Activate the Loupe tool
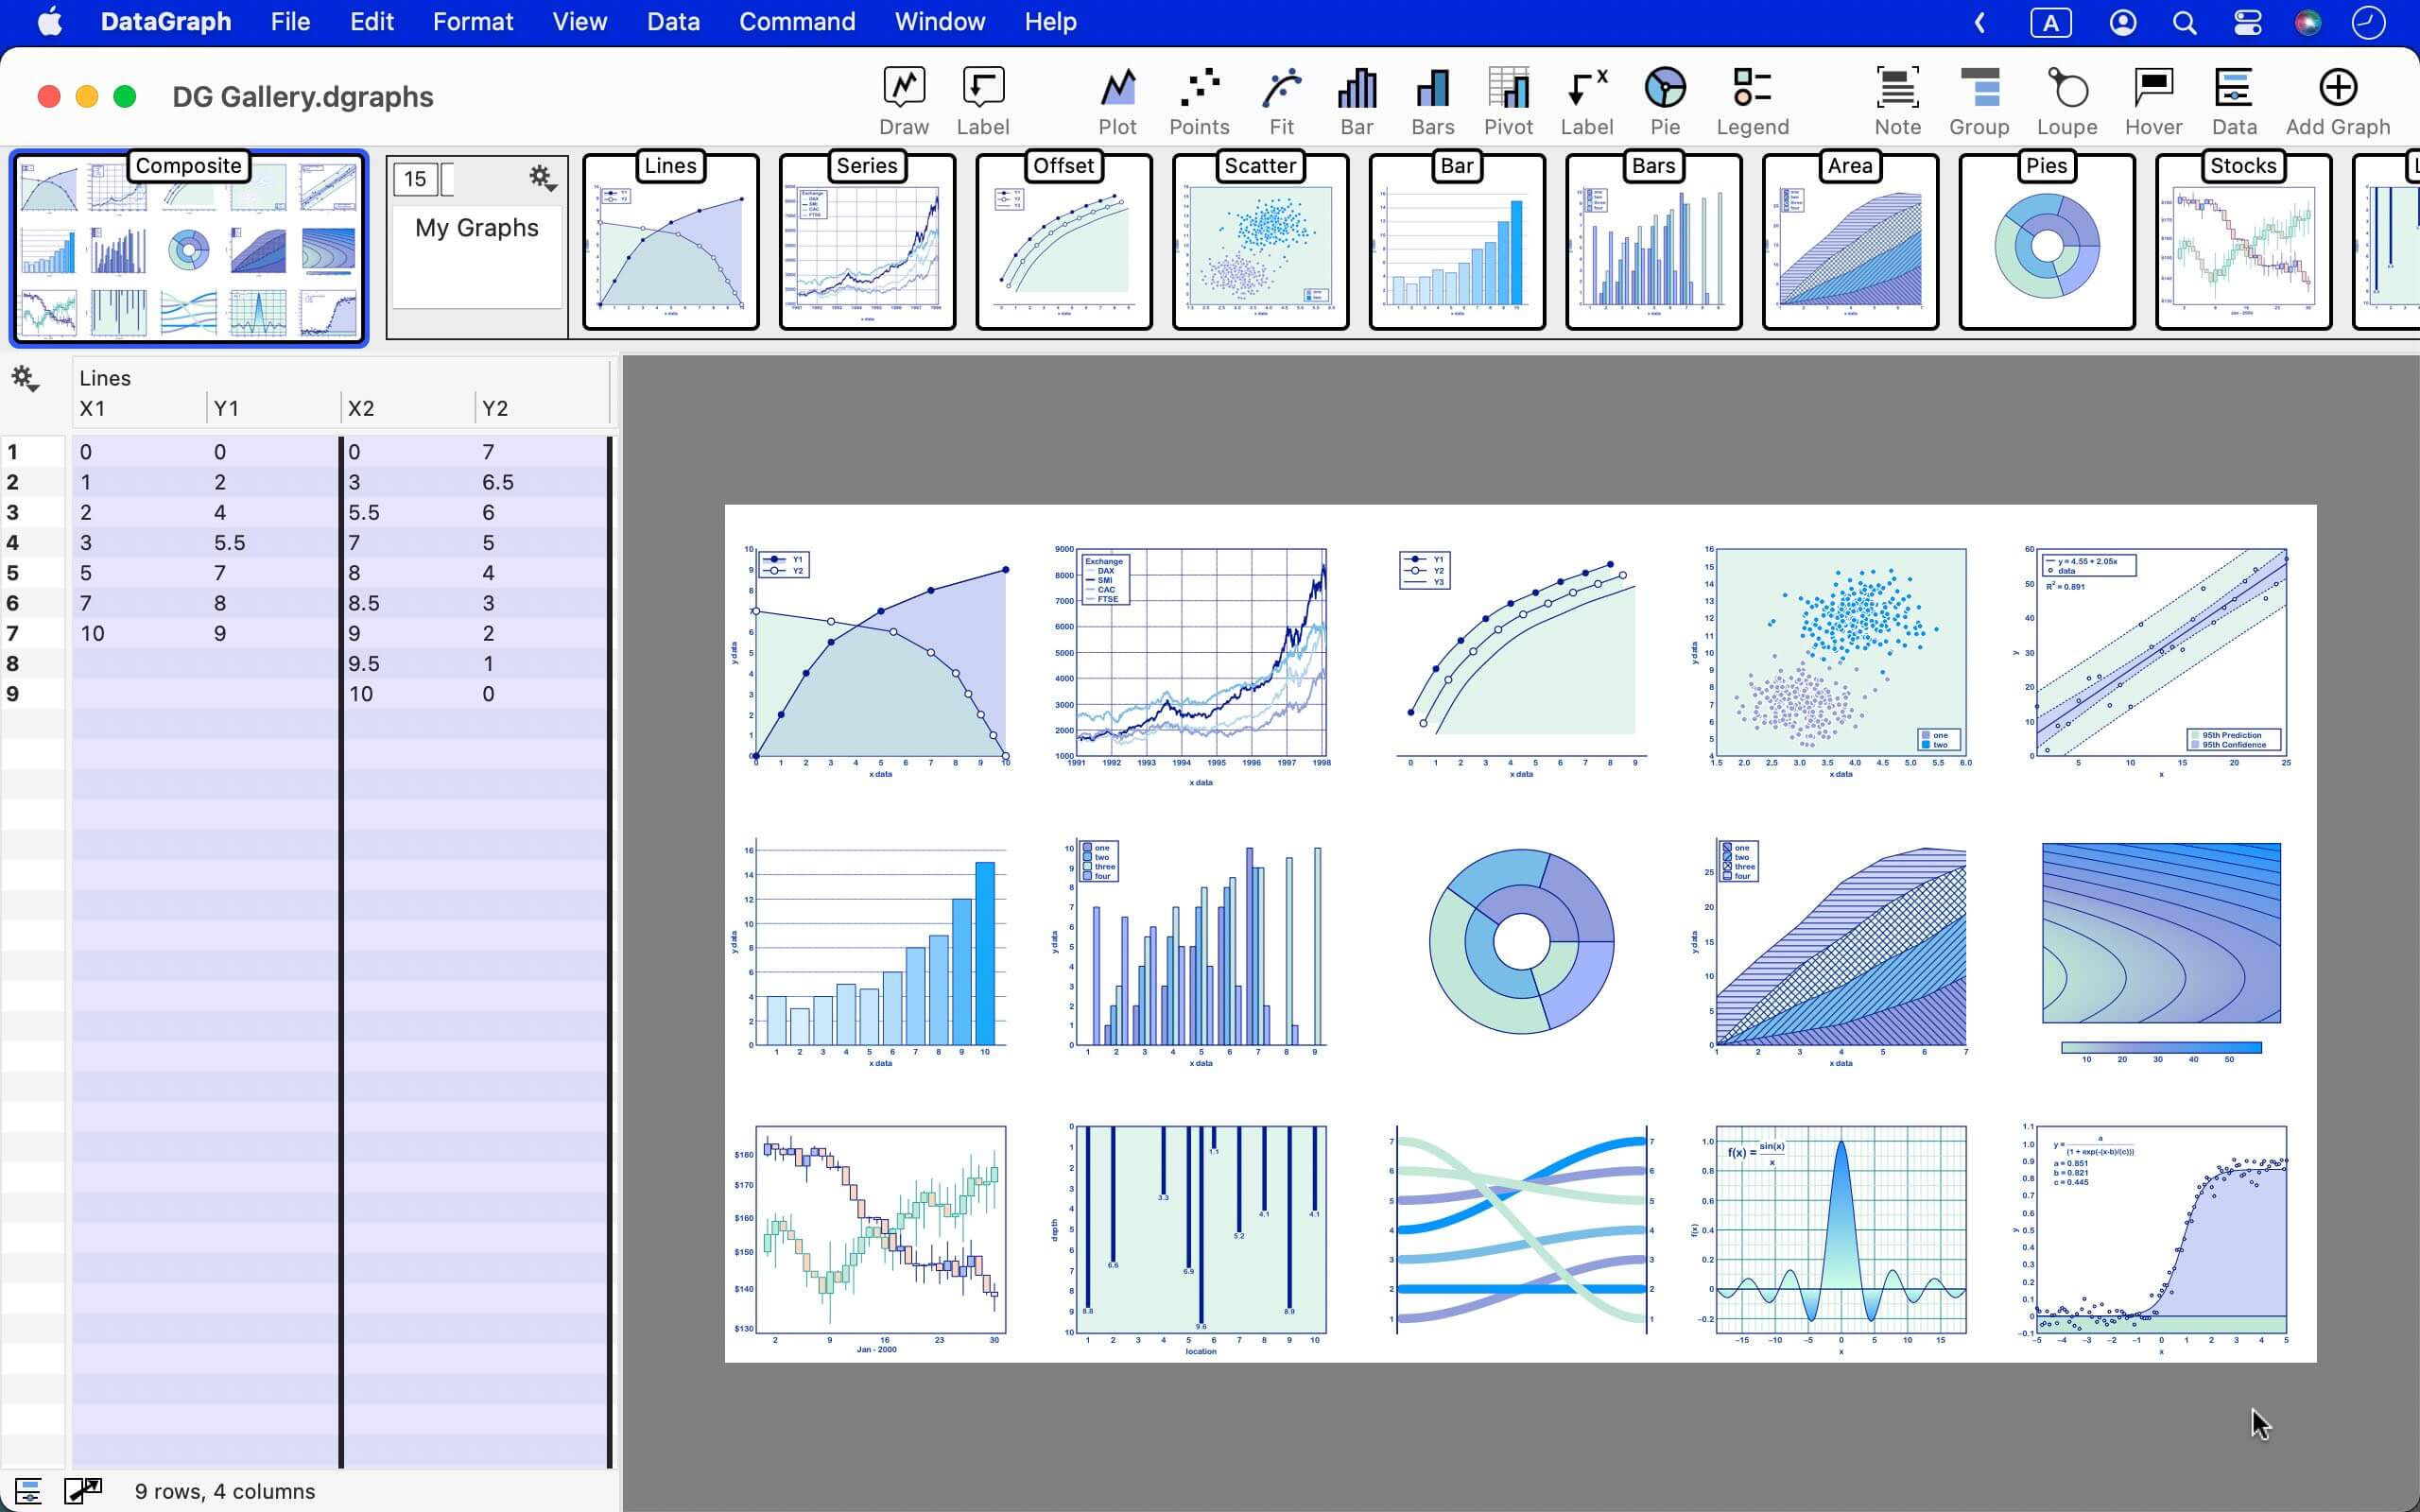This screenshot has width=2420, height=1512. pyautogui.click(x=2066, y=100)
